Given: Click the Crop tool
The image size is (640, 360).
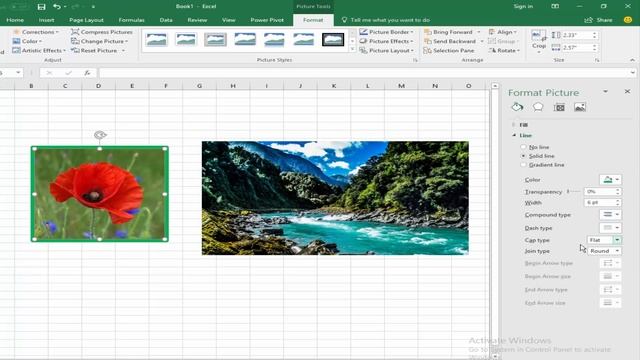Looking at the screenshot, I should click(x=539, y=40).
